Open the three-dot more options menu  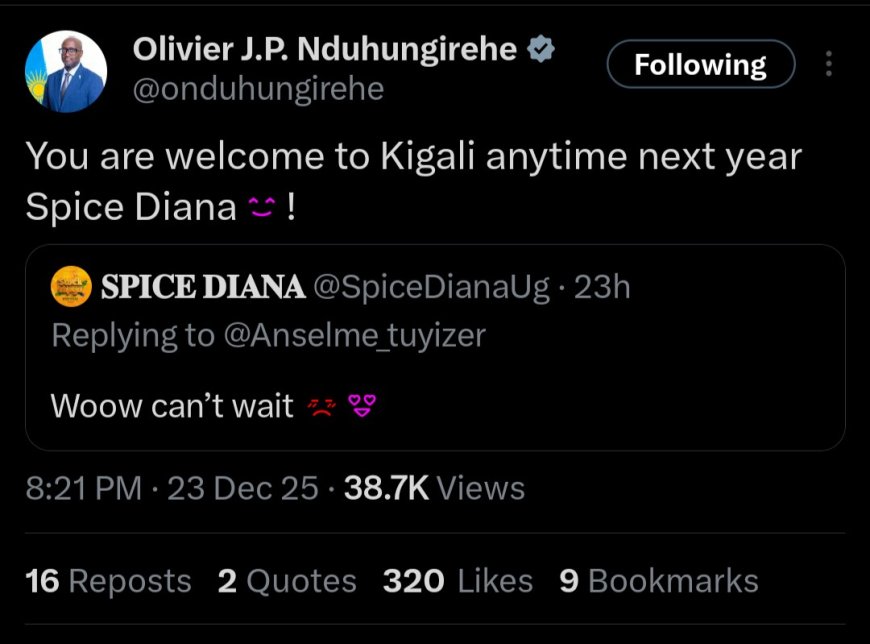pyautogui.click(x=828, y=65)
